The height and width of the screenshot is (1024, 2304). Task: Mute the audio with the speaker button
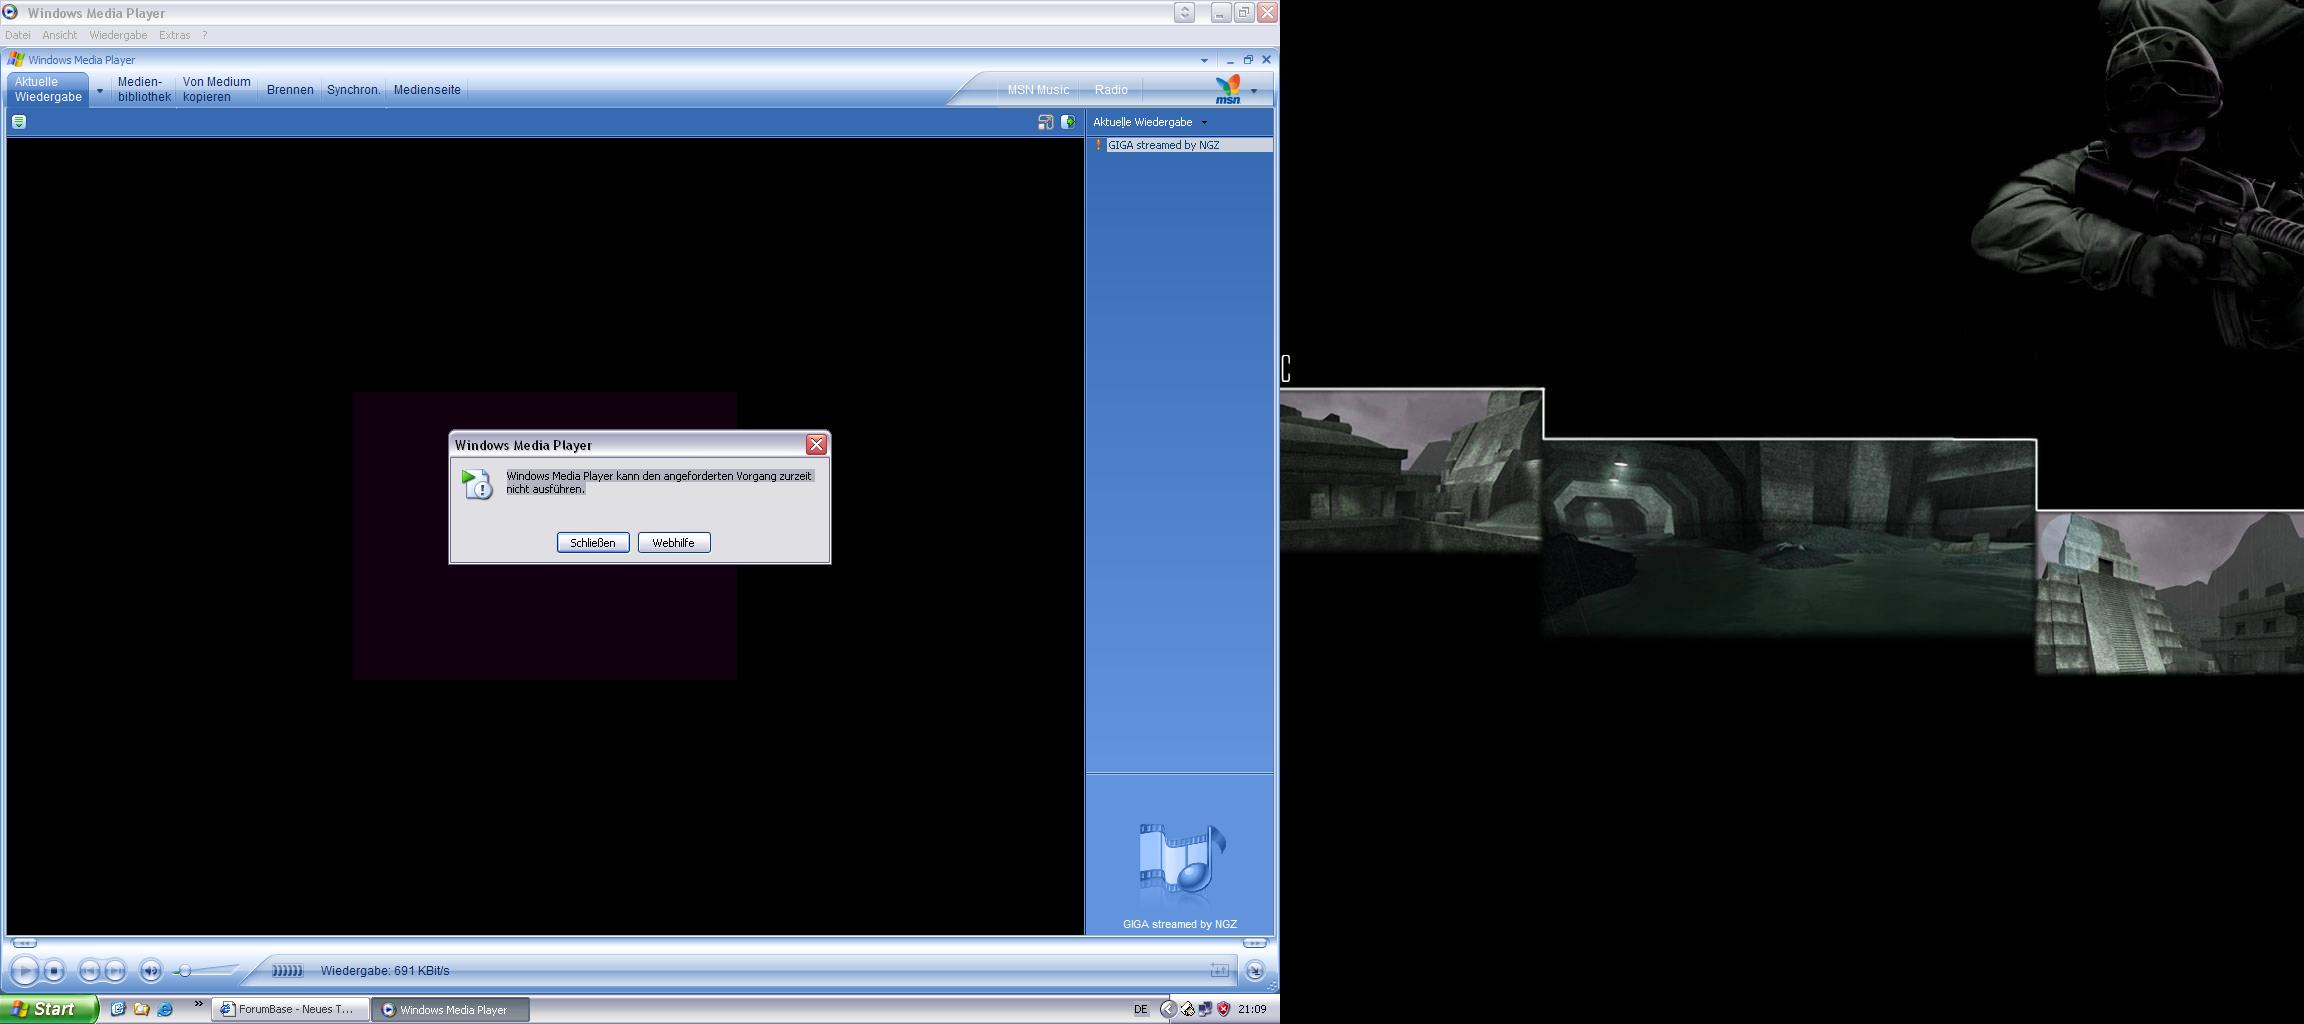tap(151, 970)
